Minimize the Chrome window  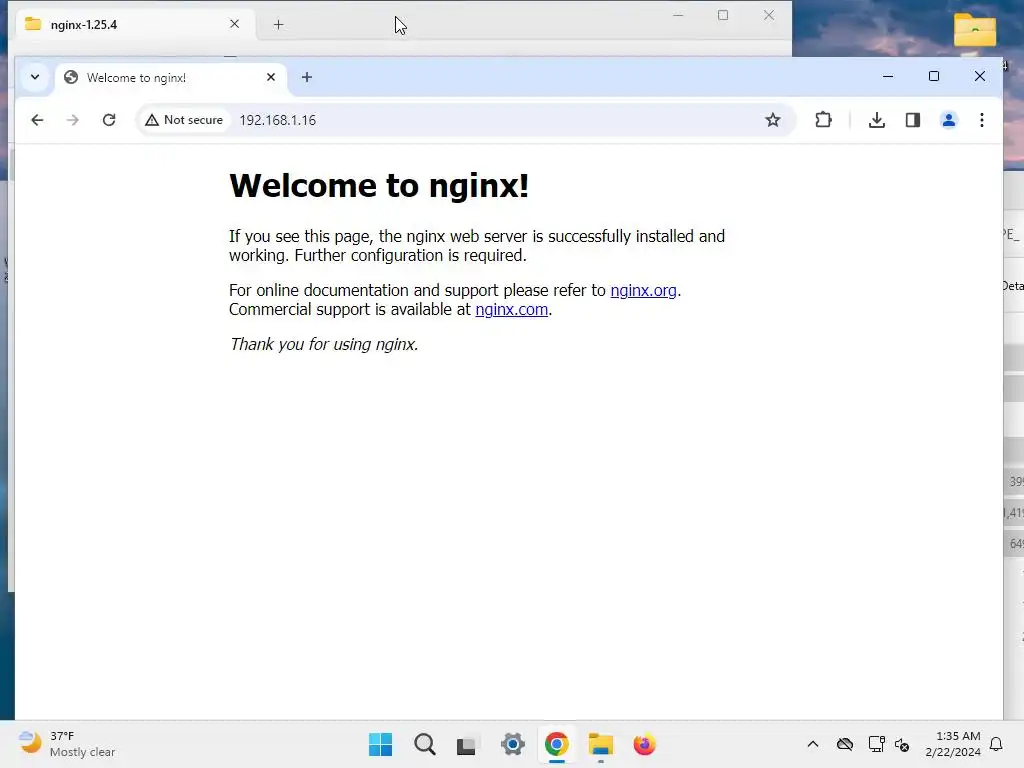click(888, 76)
